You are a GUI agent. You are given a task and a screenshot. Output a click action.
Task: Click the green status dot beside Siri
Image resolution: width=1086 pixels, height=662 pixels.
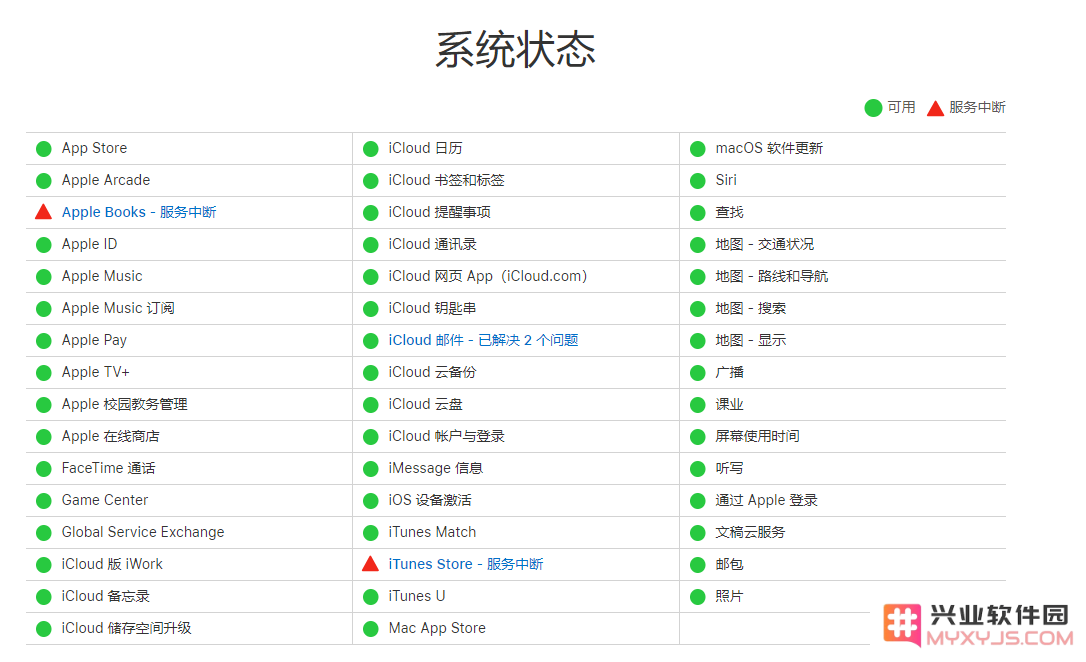[697, 181]
